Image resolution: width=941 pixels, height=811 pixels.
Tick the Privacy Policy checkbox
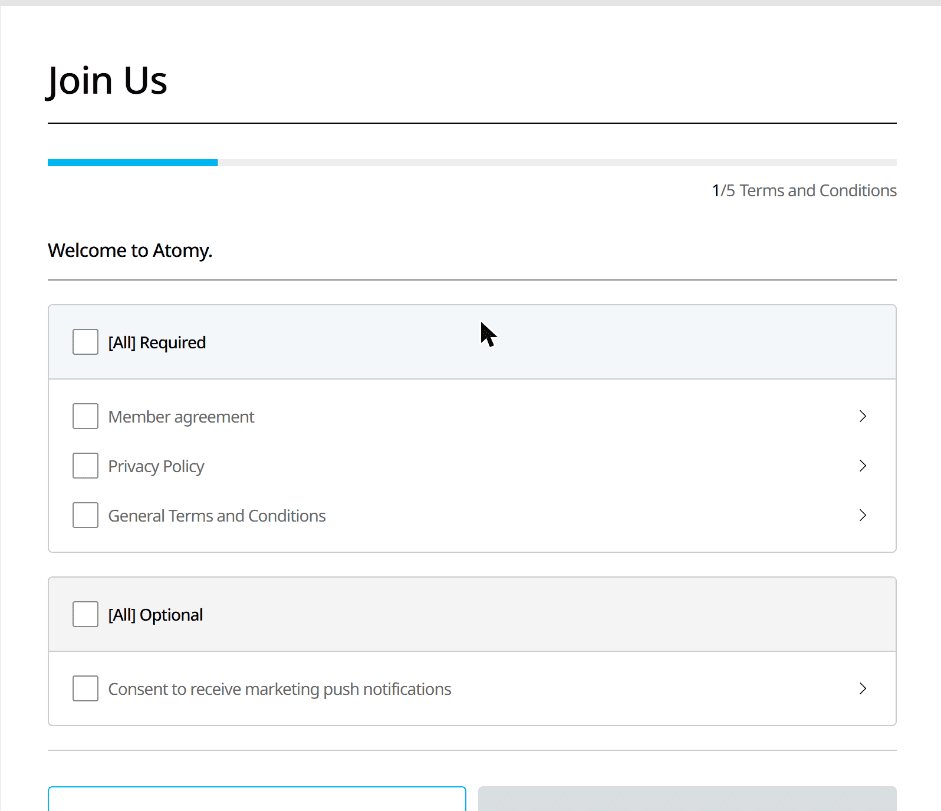click(x=85, y=466)
